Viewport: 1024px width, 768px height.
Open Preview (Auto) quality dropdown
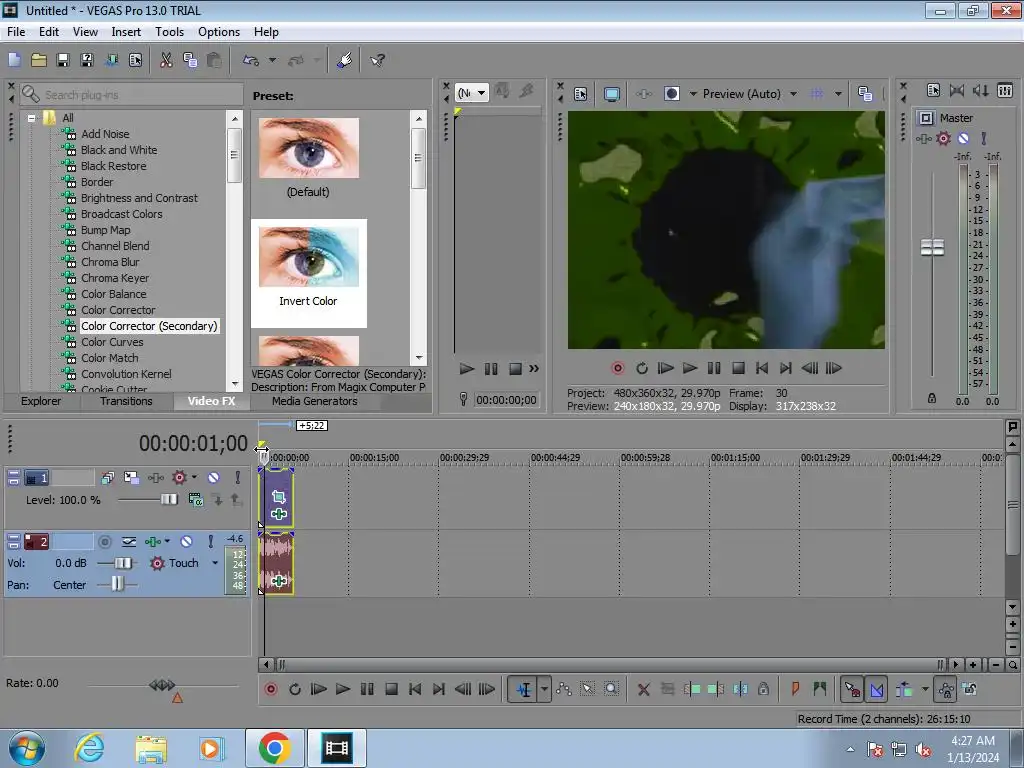point(793,94)
